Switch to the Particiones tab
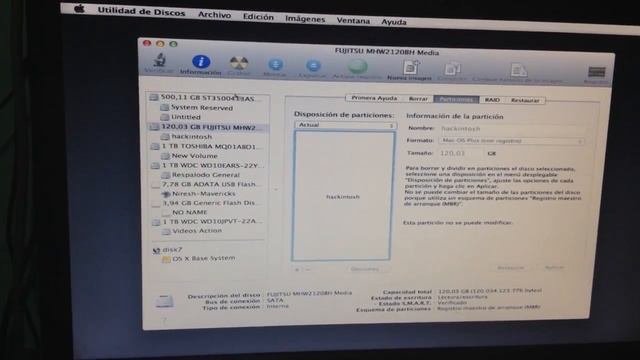Image resolution: width=640 pixels, height=360 pixels. [456, 100]
